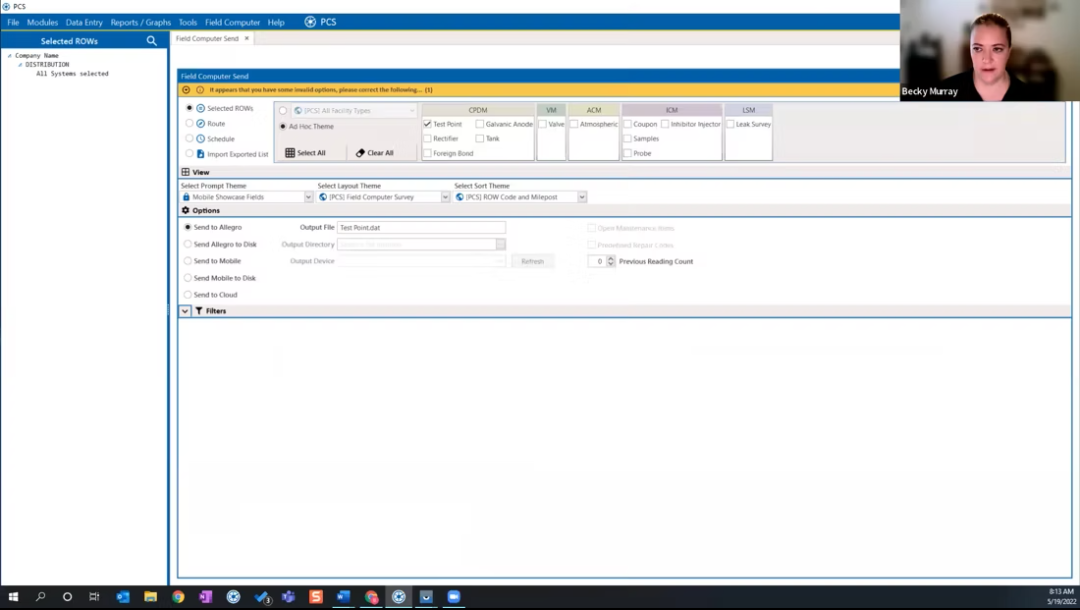The width and height of the screenshot is (1080, 610).
Task: Click the View grid icon
Action: [x=185, y=172]
